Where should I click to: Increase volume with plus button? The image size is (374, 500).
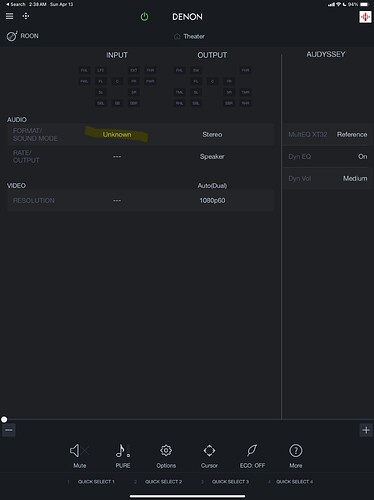(366, 430)
